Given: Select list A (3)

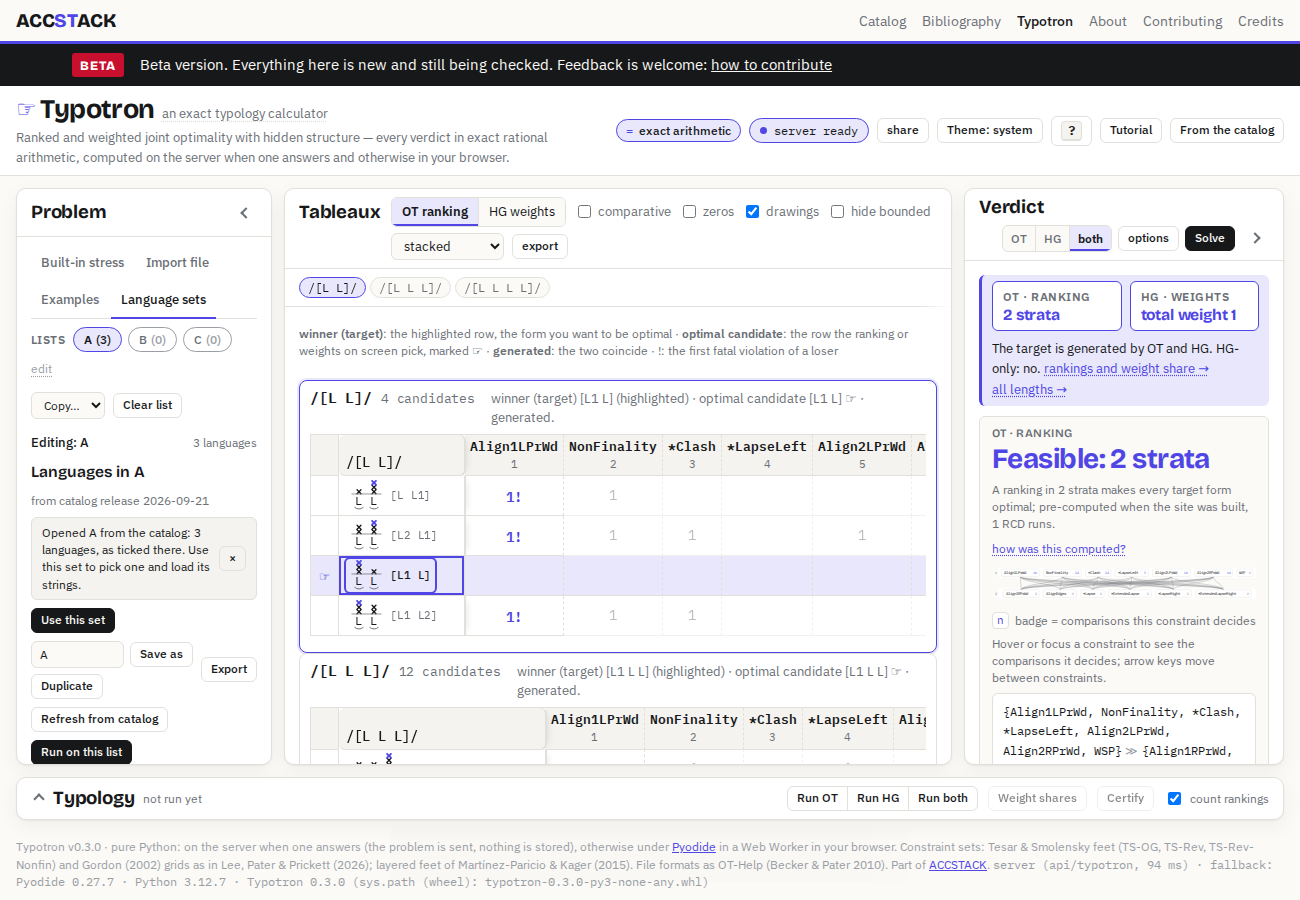Looking at the screenshot, I should pyautogui.click(x=98, y=340).
